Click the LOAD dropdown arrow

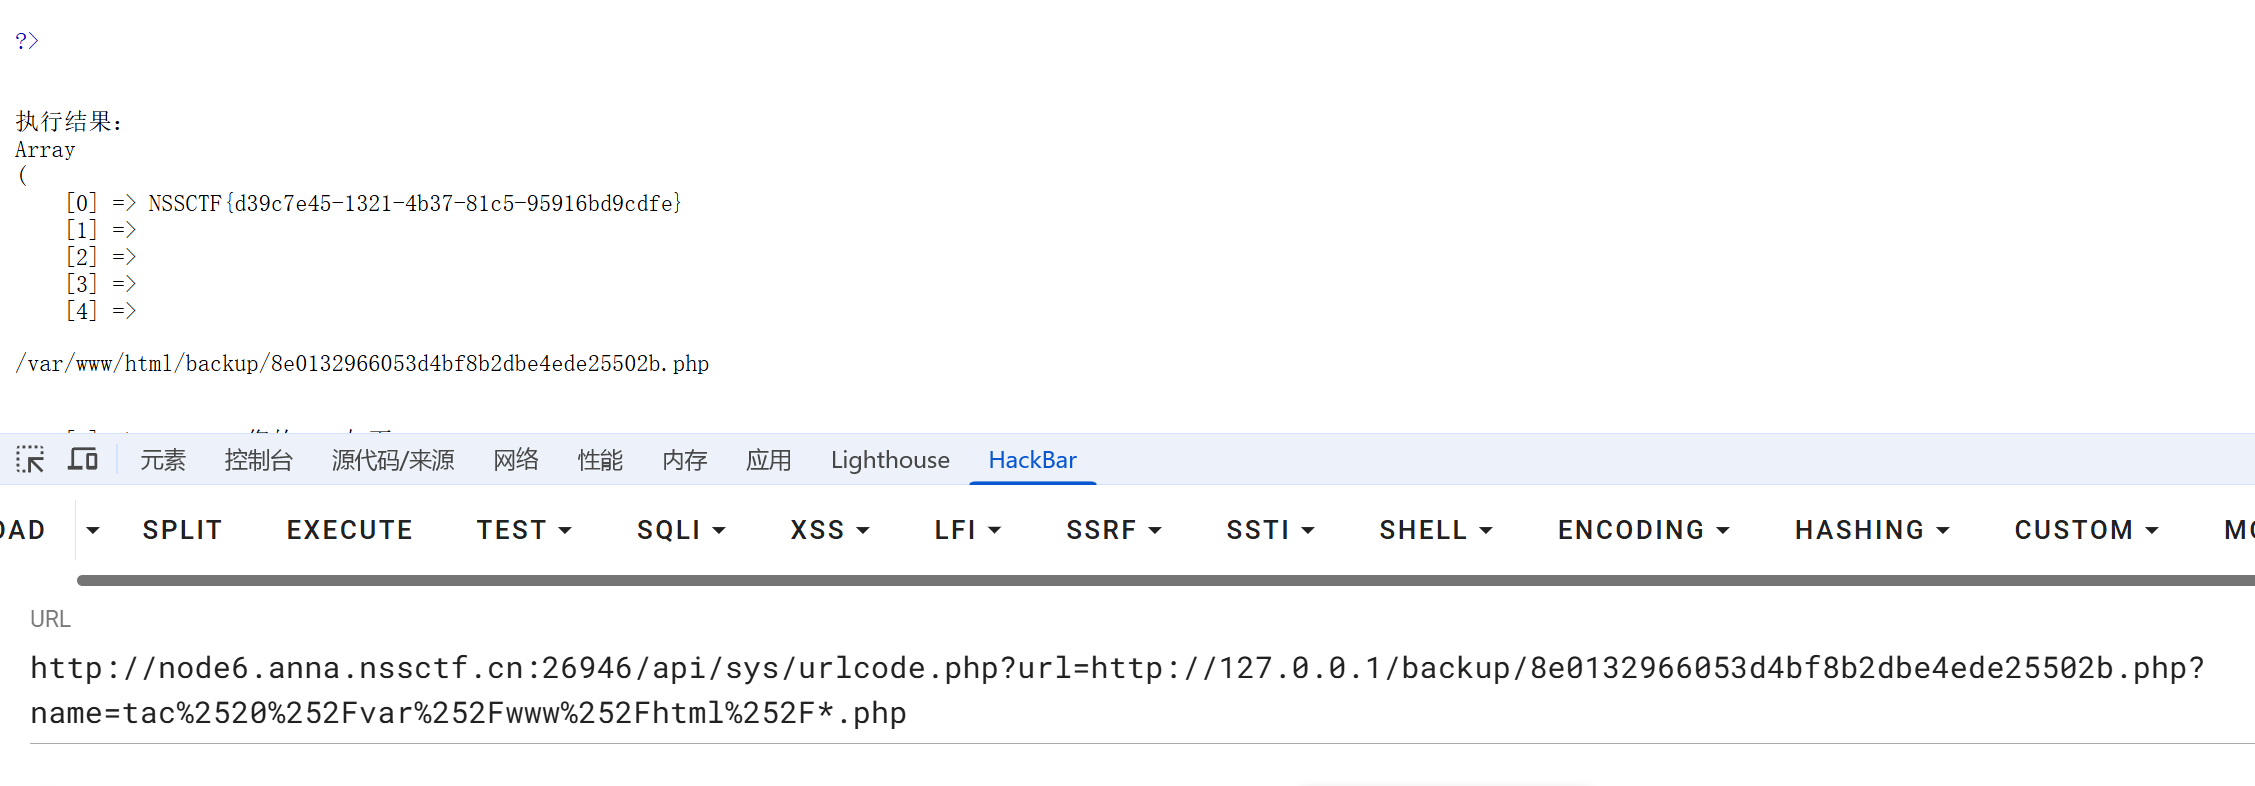coord(93,530)
